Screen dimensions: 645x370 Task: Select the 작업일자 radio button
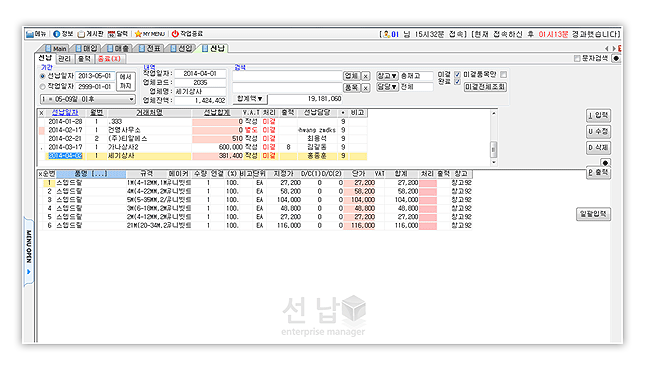pos(42,87)
